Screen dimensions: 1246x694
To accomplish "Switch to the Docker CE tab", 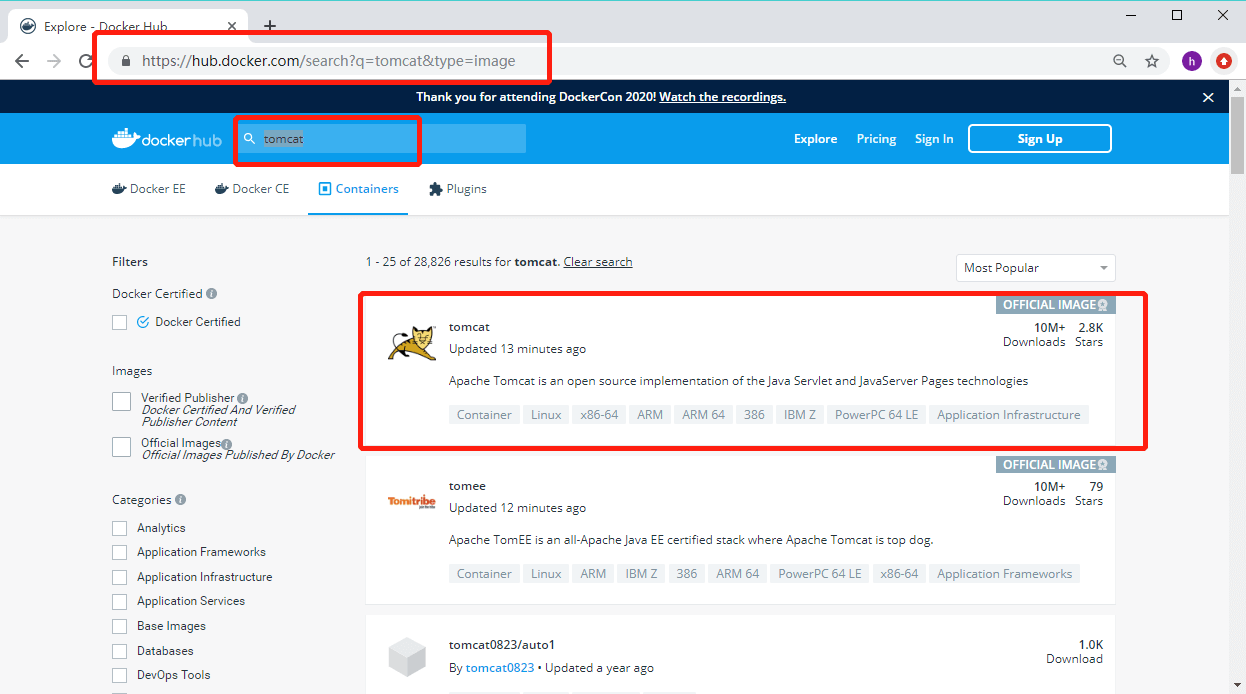I will 252,189.
